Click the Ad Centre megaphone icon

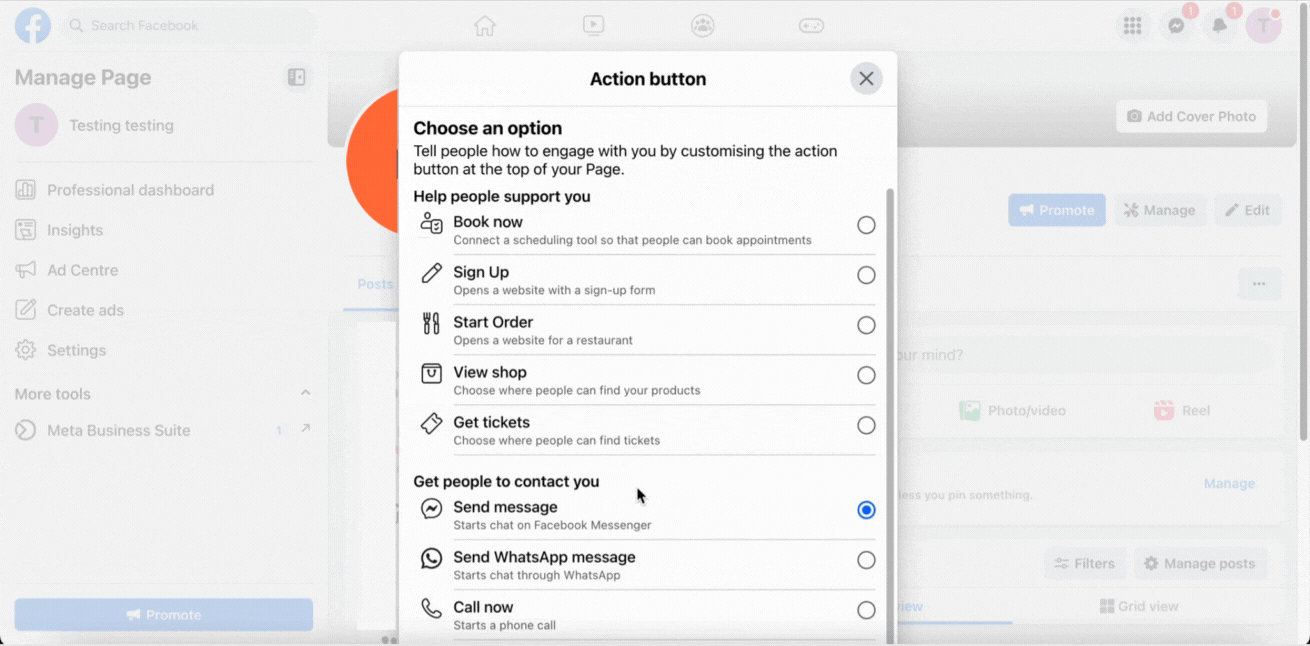pyautogui.click(x=26, y=270)
